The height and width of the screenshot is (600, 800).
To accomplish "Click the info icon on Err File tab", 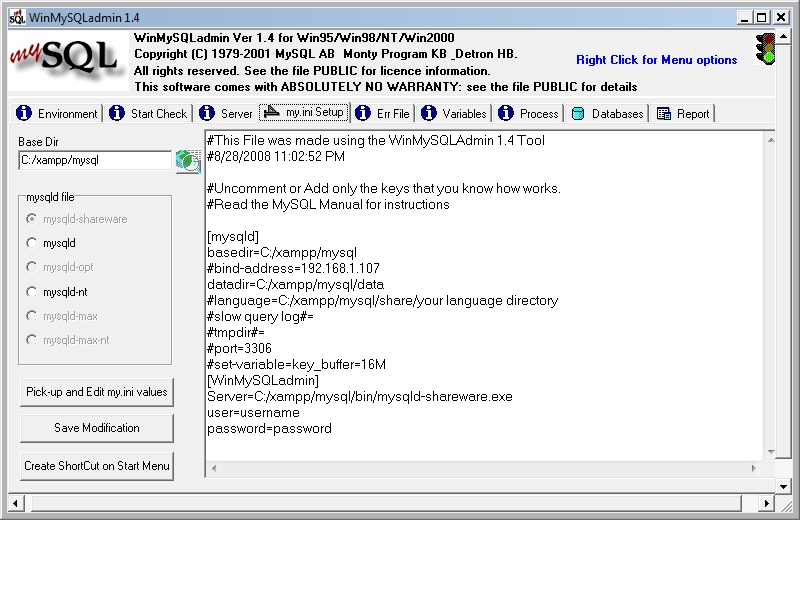I will pyautogui.click(x=363, y=113).
